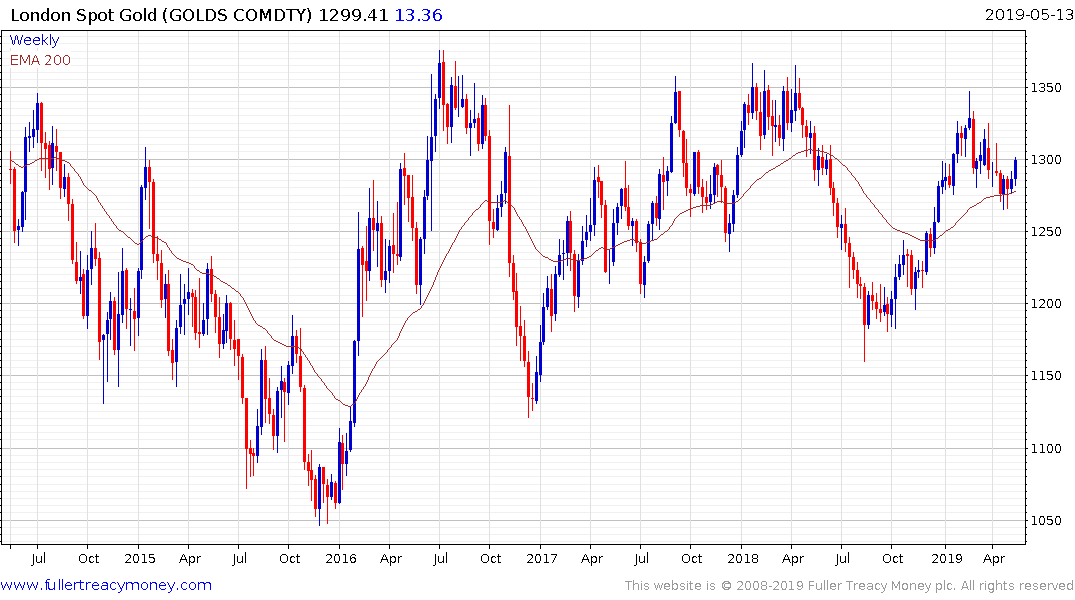The width and height of the screenshot is (1075, 600).
Task: Click the 2017 time axis label
Action: (542, 558)
